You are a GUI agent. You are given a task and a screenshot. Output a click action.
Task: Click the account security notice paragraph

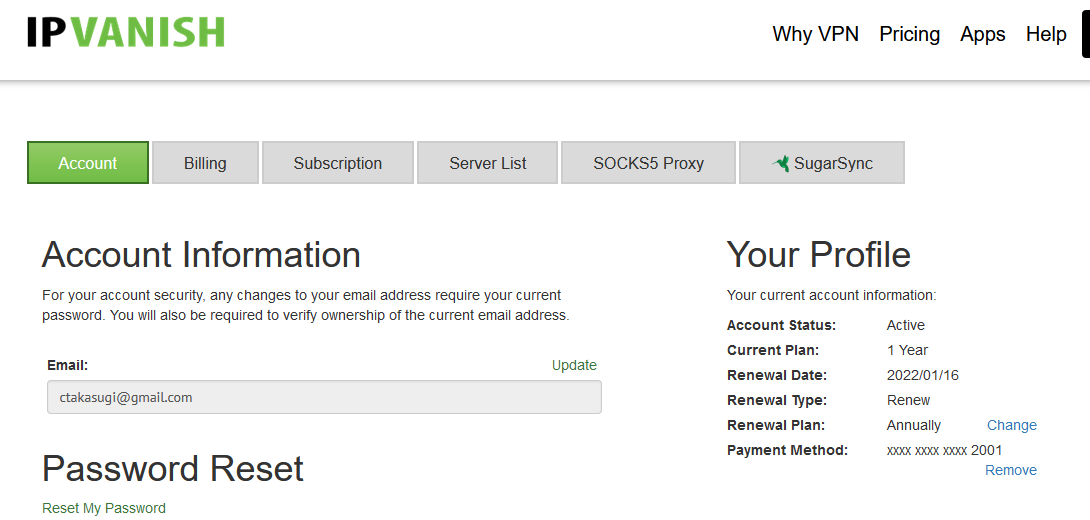coord(306,305)
